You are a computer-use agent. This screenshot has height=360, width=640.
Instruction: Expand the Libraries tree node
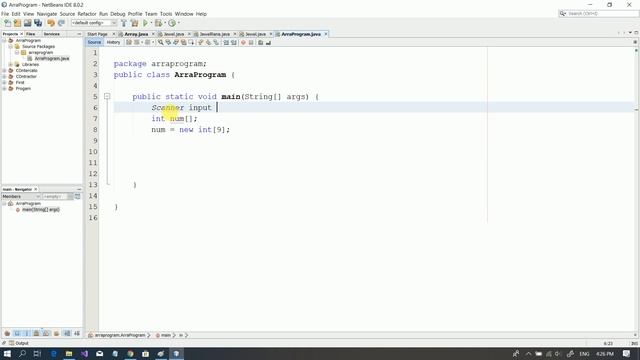click(x=11, y=64)
